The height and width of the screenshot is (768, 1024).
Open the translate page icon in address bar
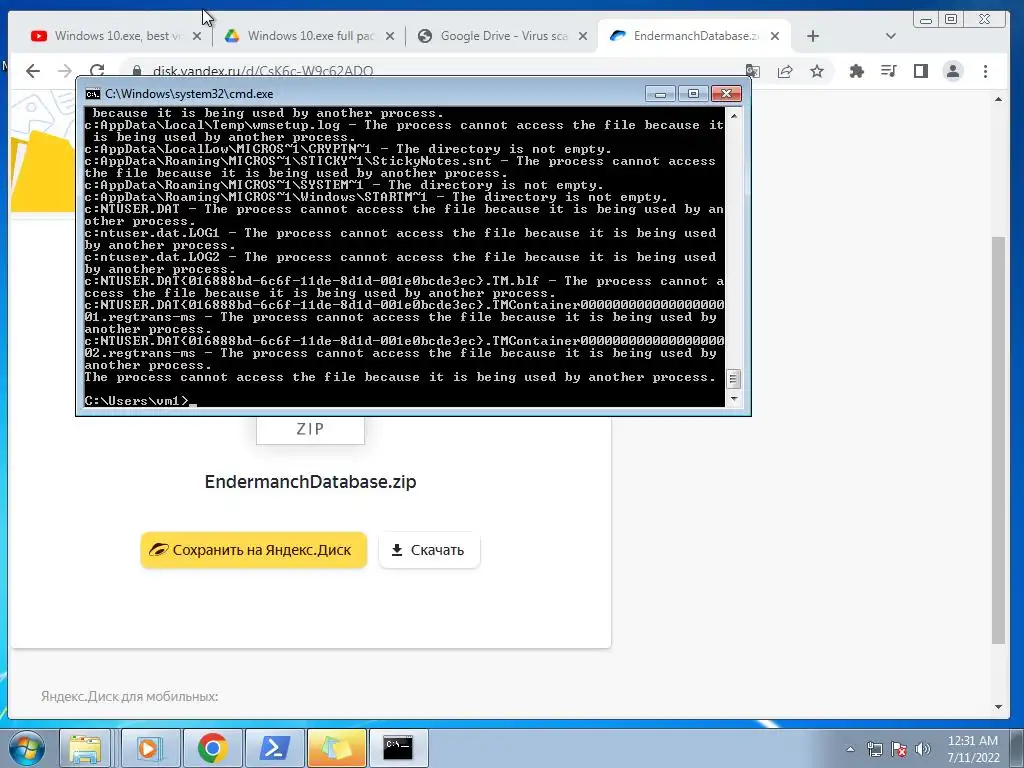[x=752, y=71]
